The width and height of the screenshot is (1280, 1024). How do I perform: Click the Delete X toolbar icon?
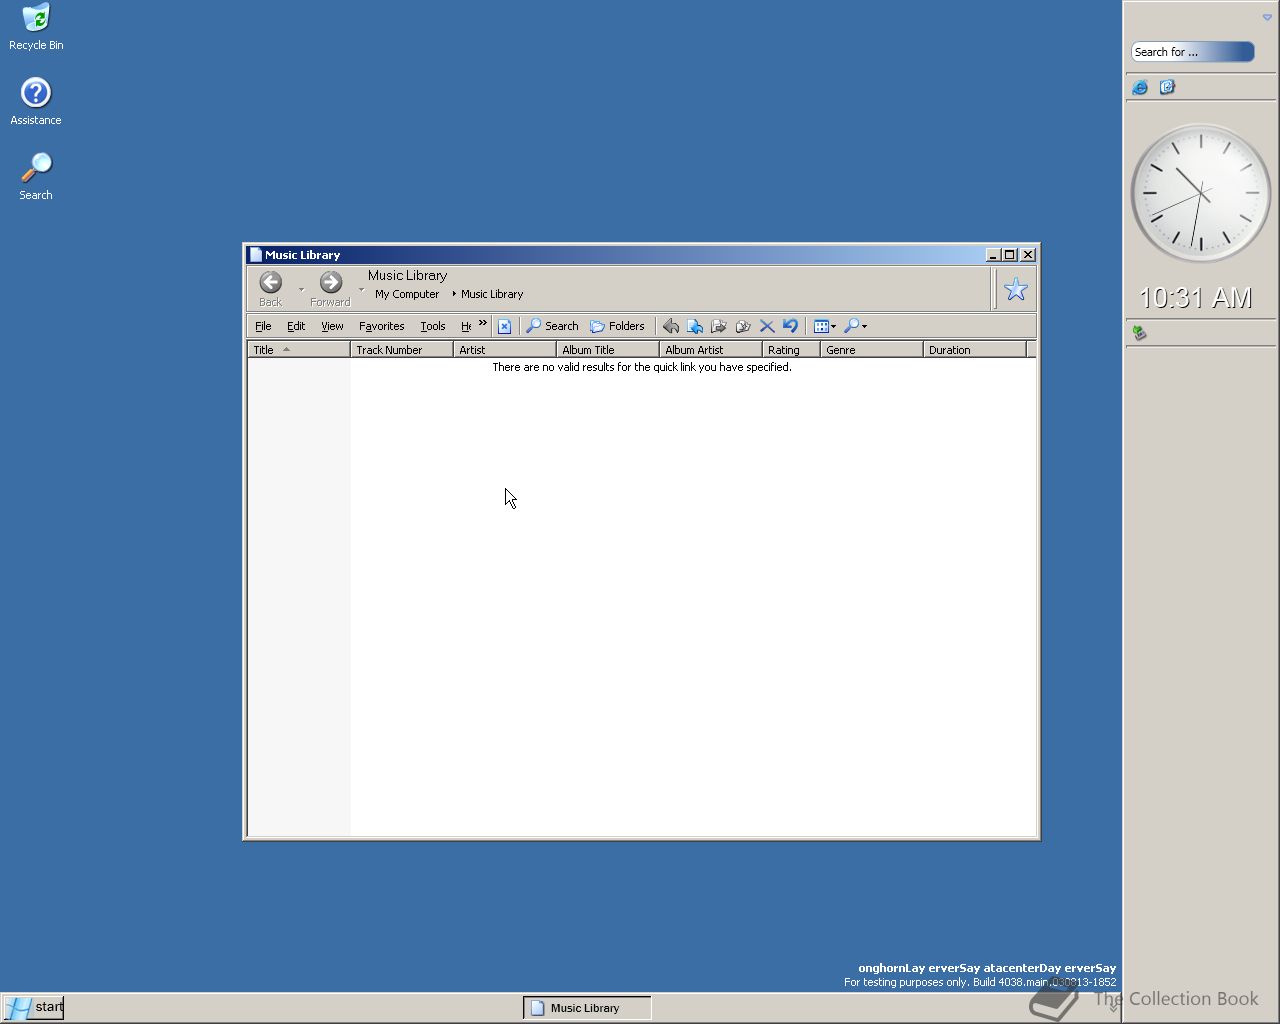coord(767,326)
